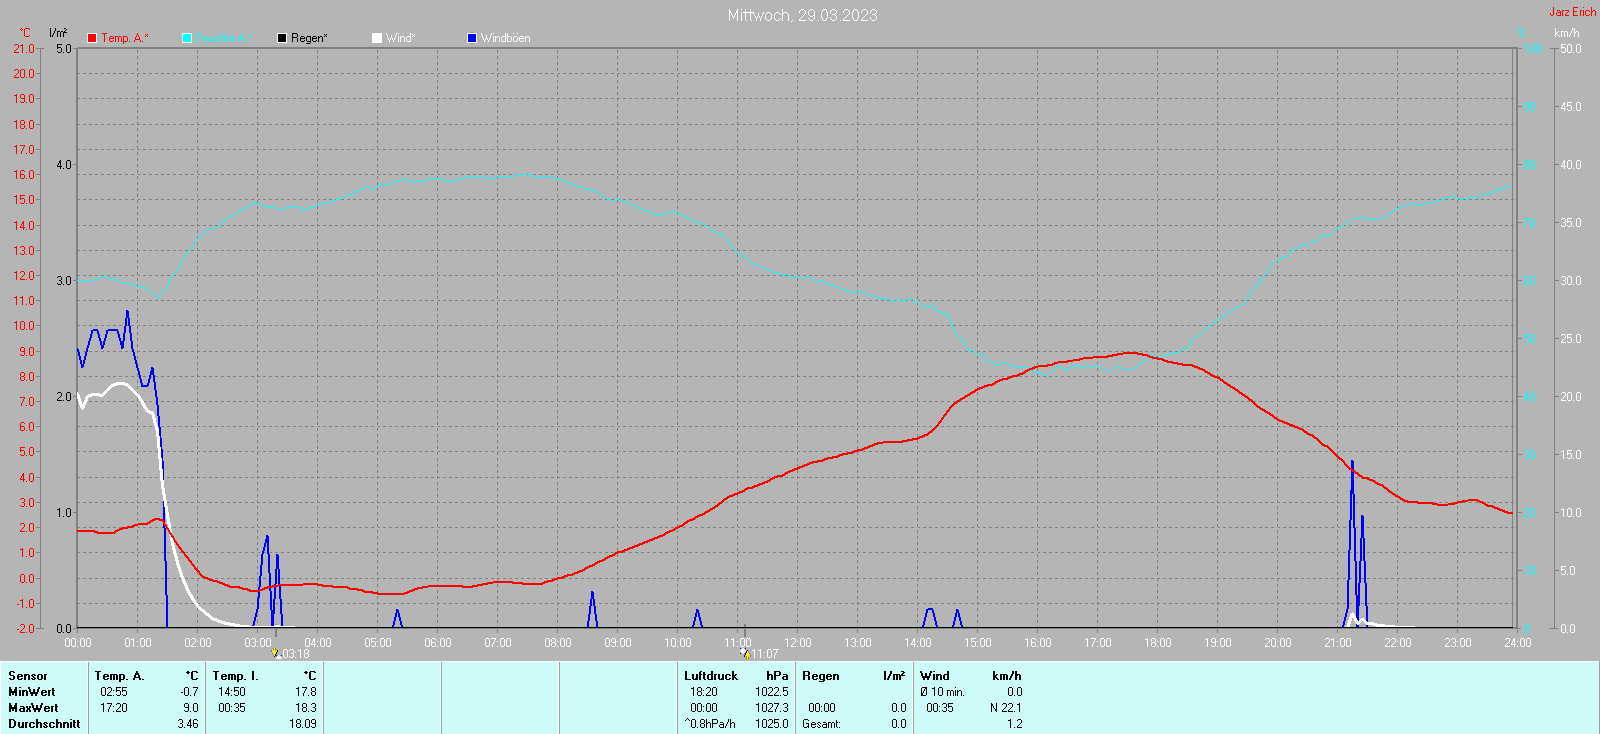Viewport: 1600px width, 734px height.
Task: Select the 'Temp. A.*' legend label
Action: click(125, 38)
